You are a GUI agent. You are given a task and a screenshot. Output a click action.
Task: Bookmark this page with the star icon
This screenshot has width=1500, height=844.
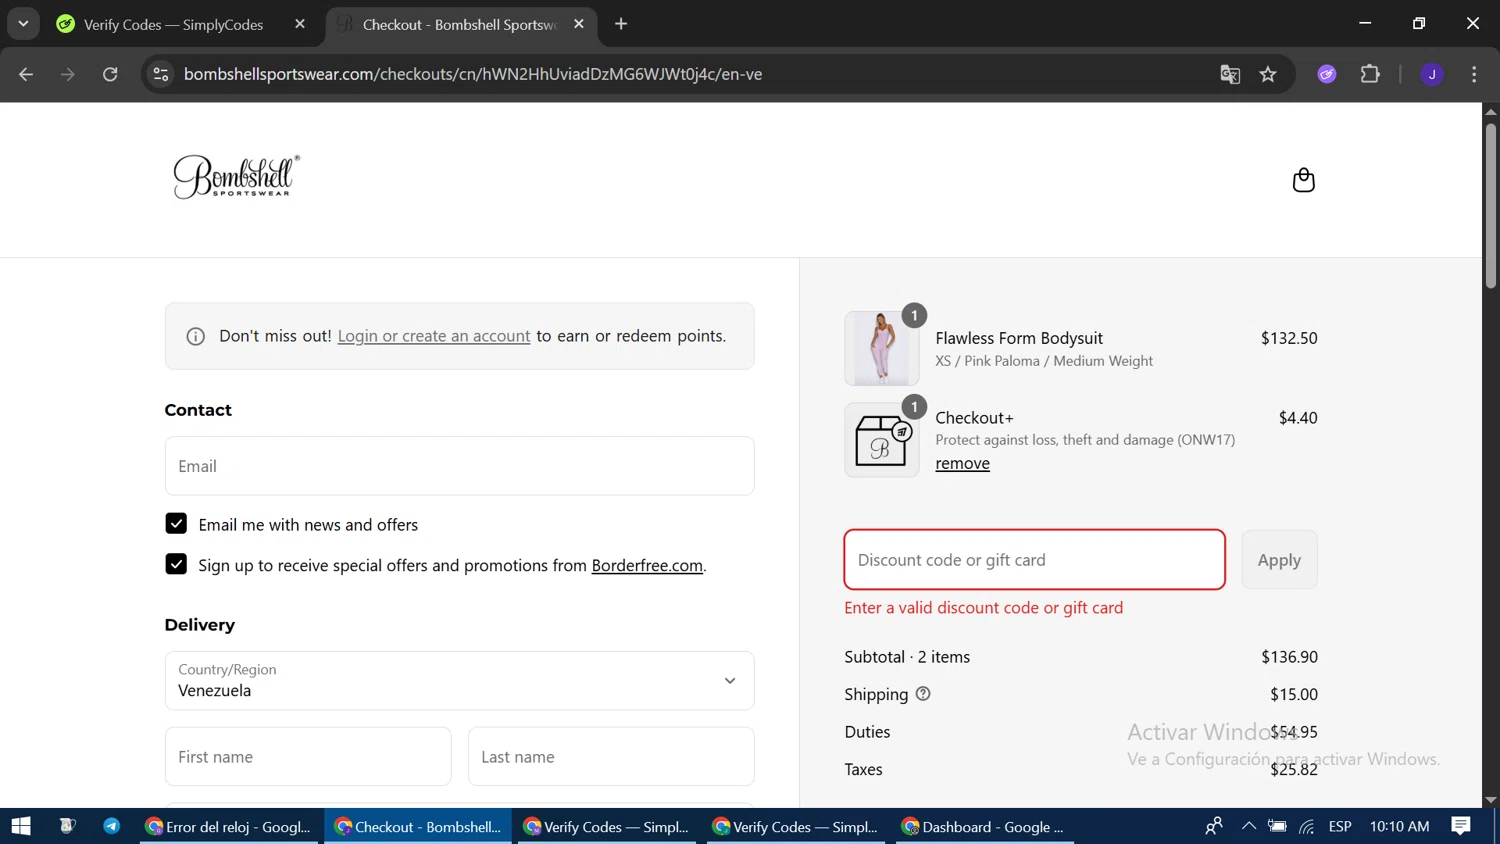click(x=1268, y=74)
